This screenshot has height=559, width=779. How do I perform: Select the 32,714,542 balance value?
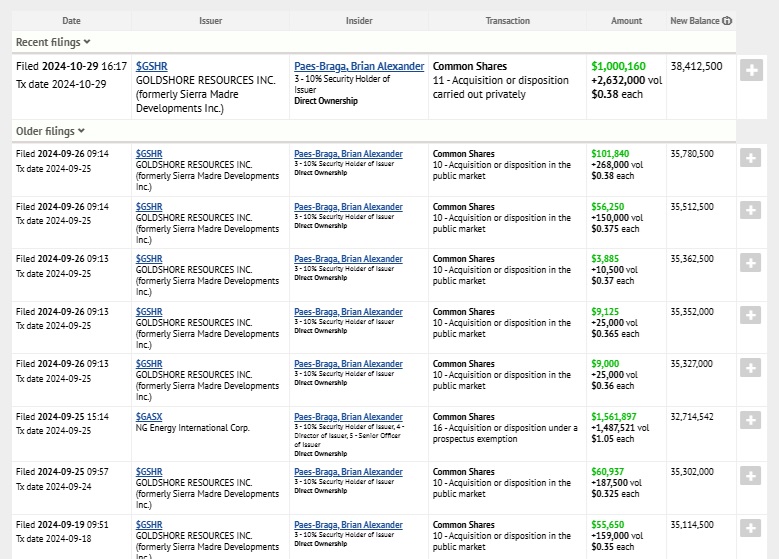tap(692, 417)
